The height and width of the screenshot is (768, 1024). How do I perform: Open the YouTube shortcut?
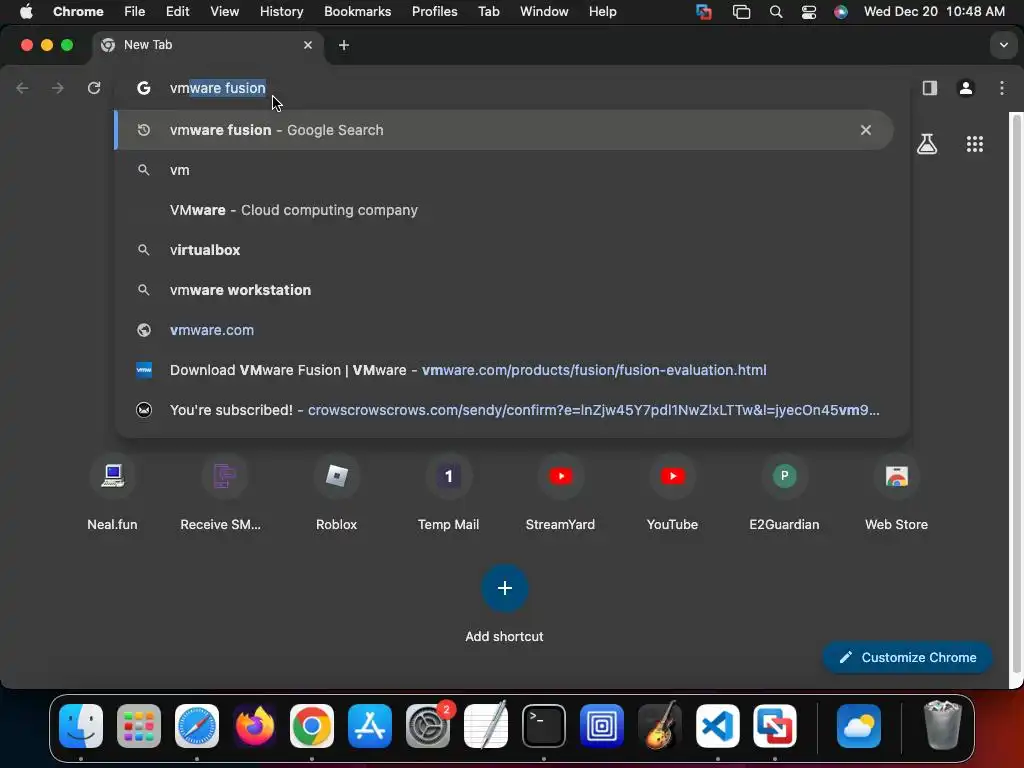[x=672, y=493]
